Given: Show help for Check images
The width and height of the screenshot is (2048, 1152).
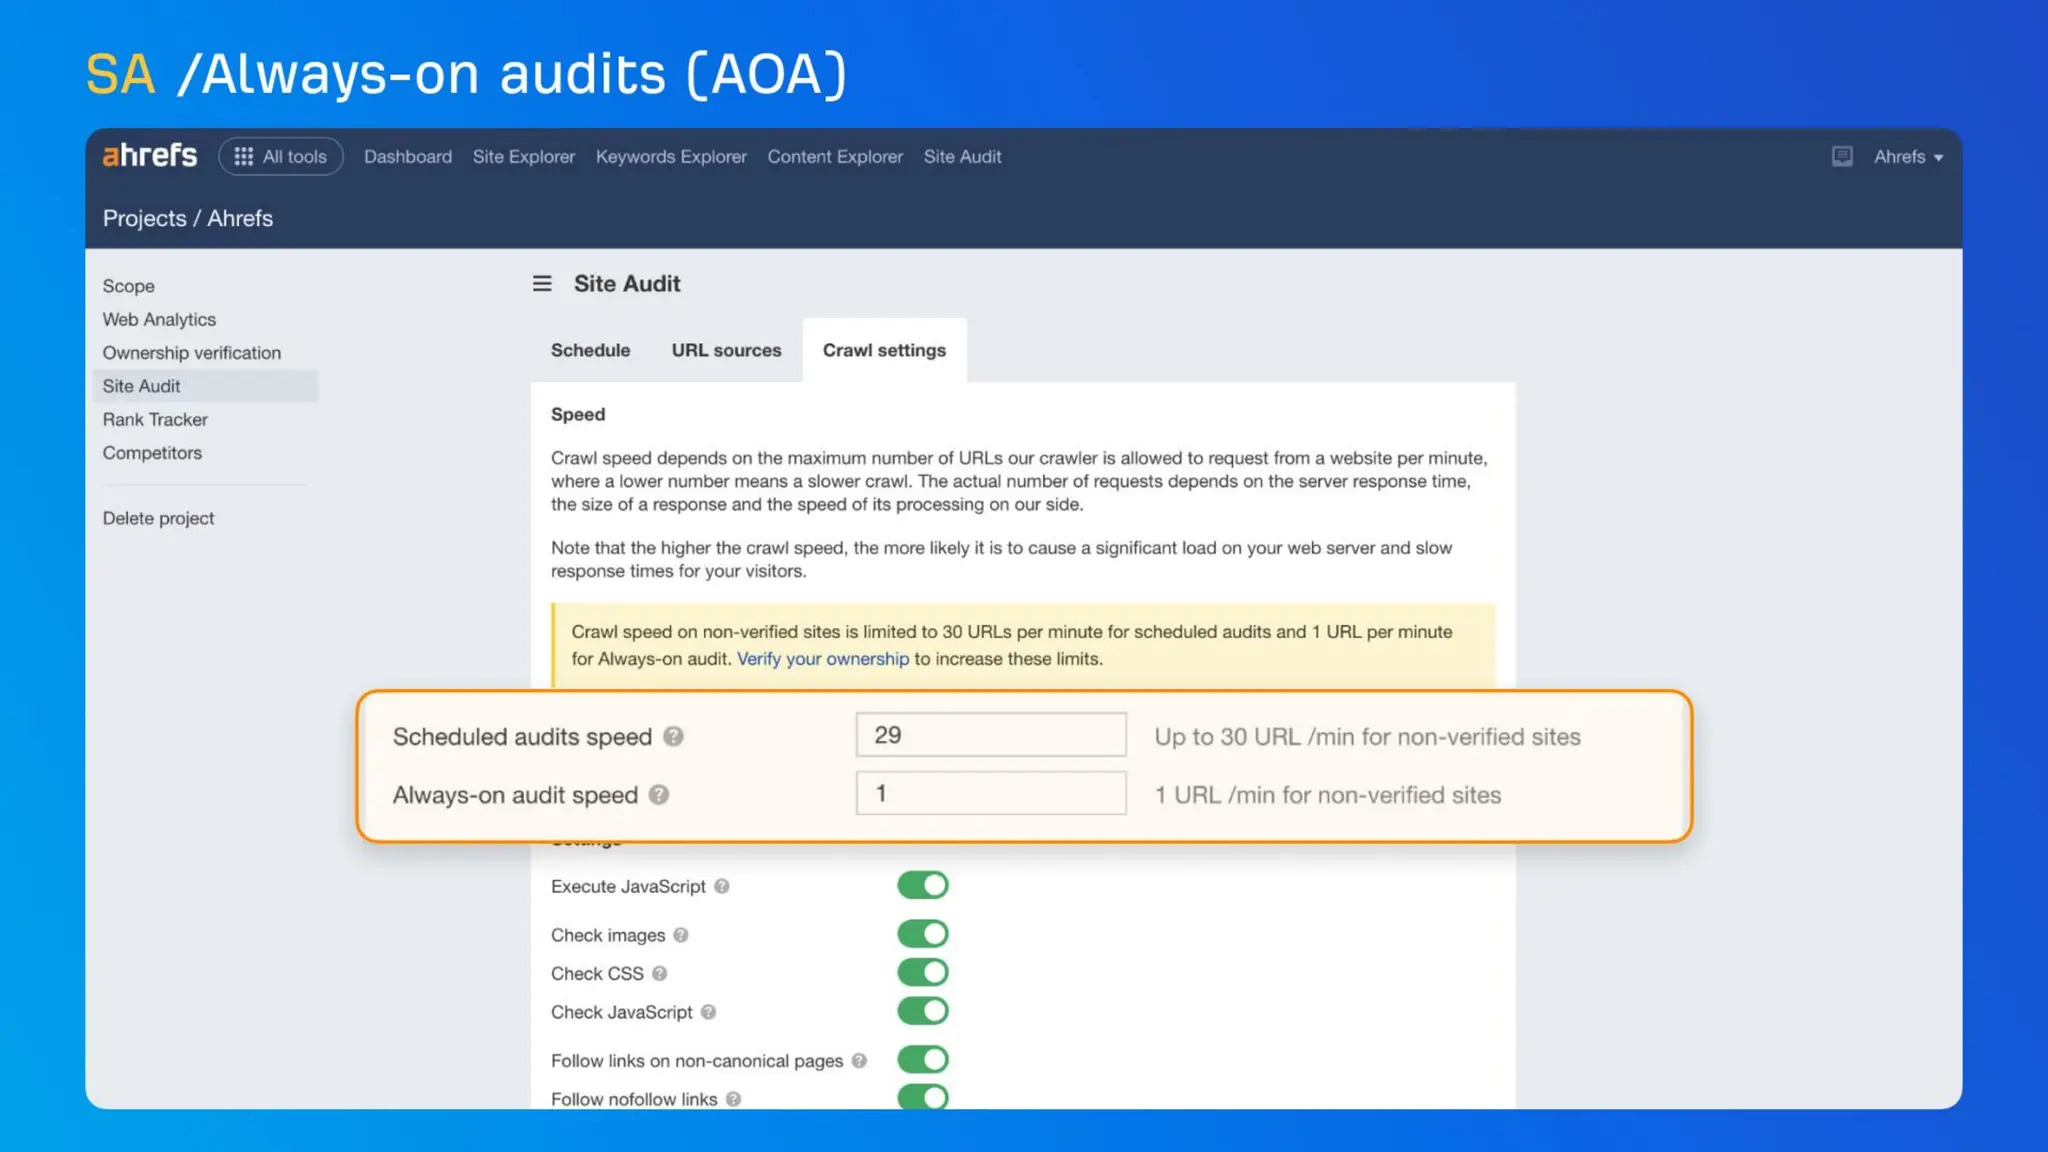Looking at the screenshot, I should [x=681, y=935].
